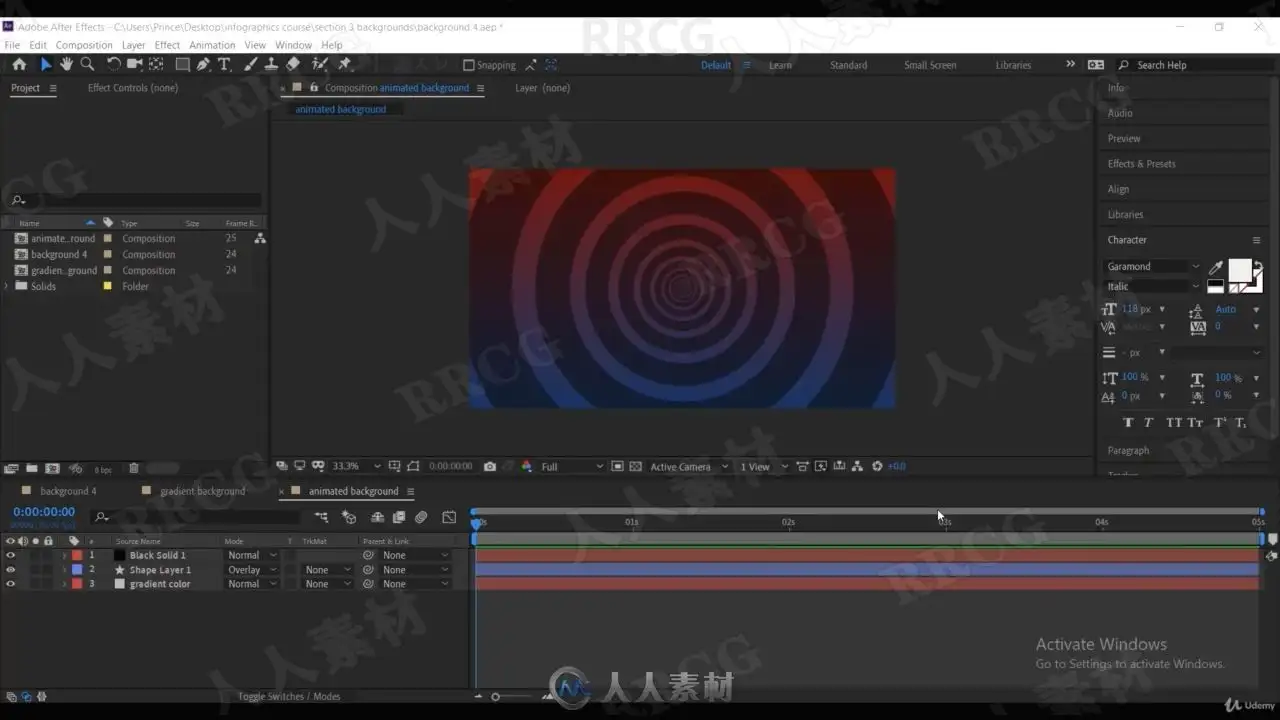Open the Effects & Presets panel
1280x720 pixels.
(x=1141, y=164)
